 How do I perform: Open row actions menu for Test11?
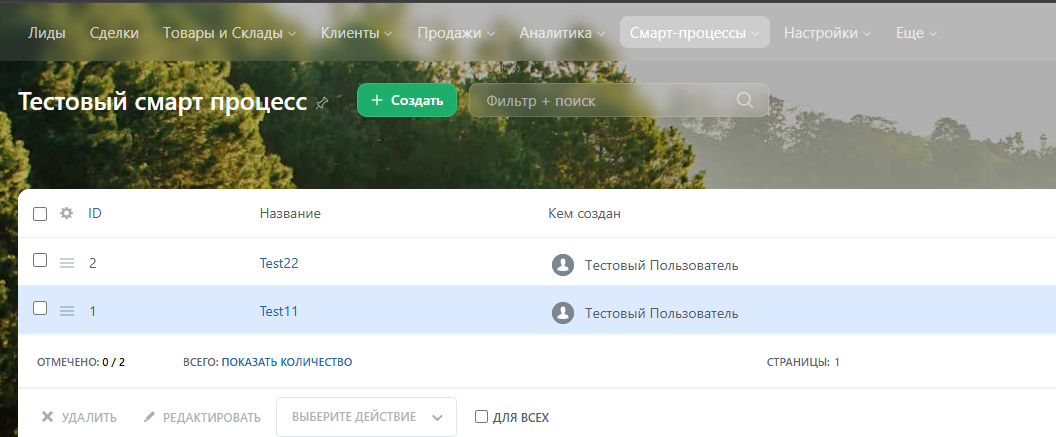click(x=67, y=311)
